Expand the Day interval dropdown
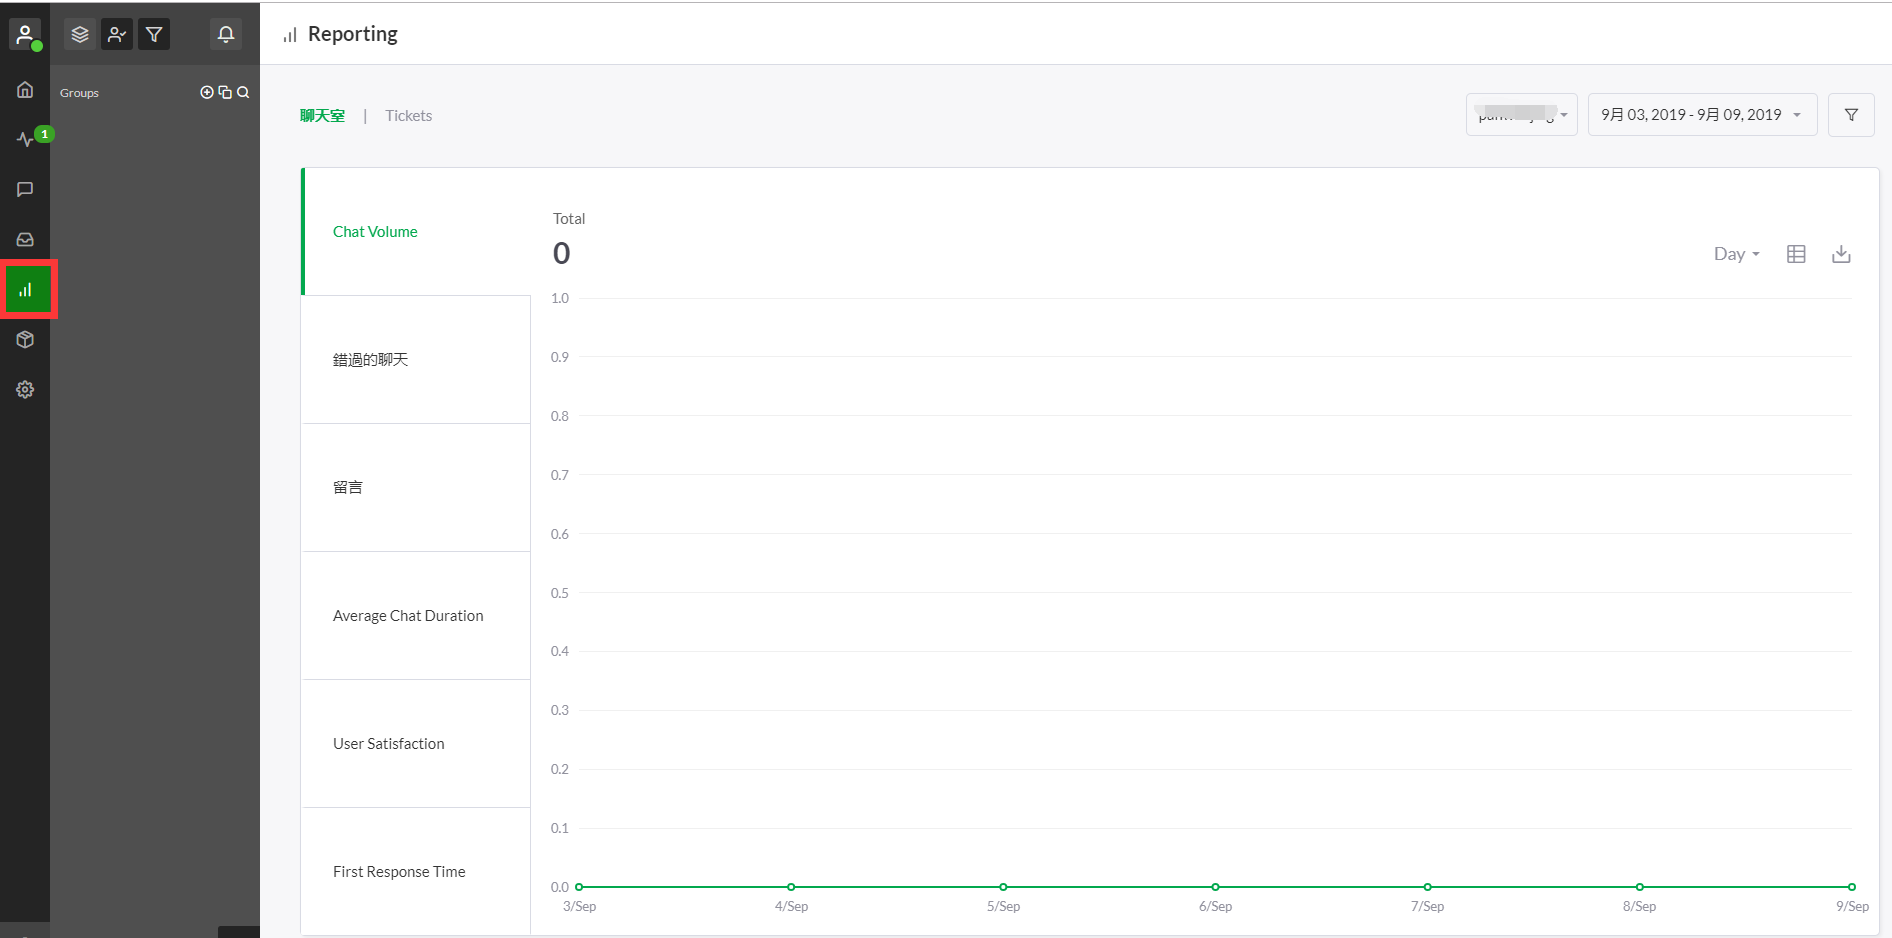The image size is (1892, 938). click(x=1736, y=254)
